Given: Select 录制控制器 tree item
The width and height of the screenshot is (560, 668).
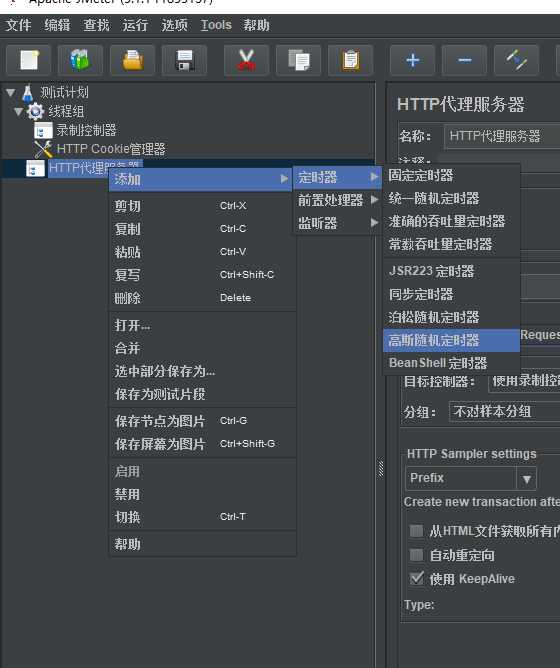Looking at the screenshot, I should point(86,130).
